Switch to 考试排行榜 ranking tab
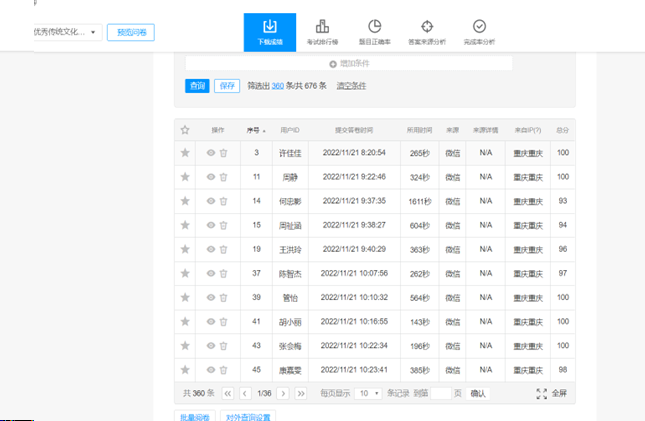645x421 pixels. pos(322,32)
